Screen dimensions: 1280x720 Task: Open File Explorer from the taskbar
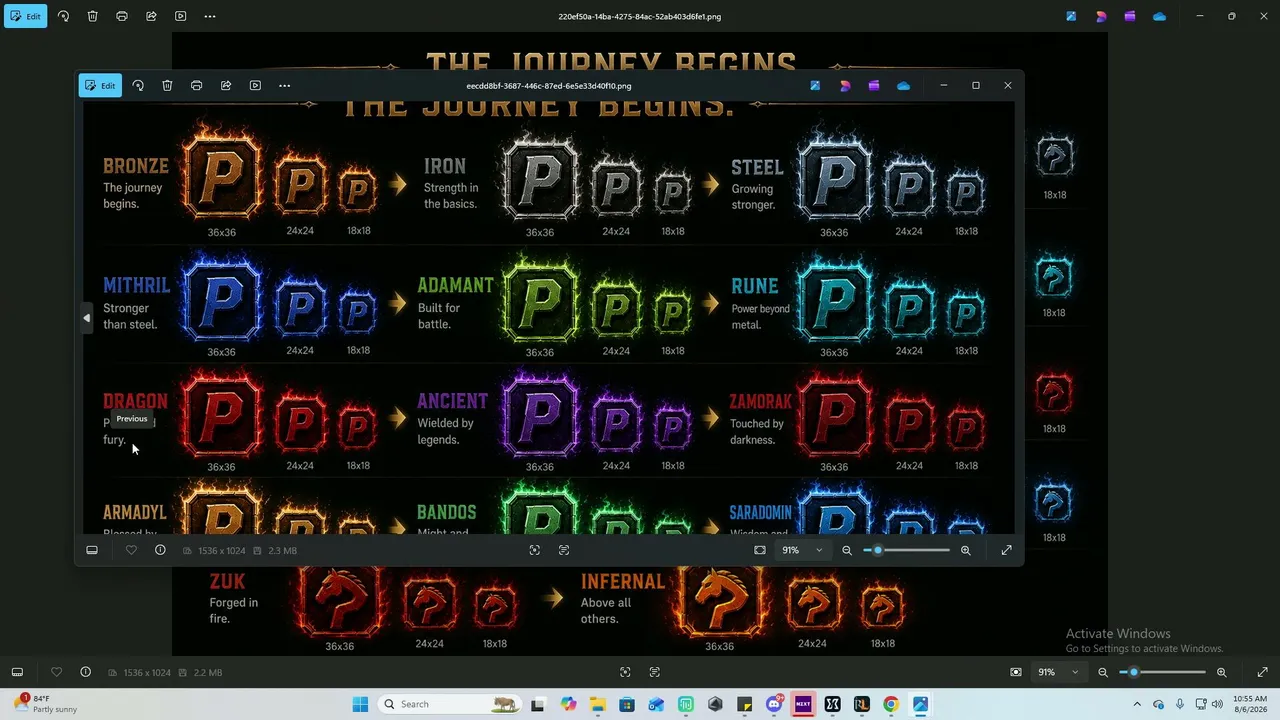[597, 704]
